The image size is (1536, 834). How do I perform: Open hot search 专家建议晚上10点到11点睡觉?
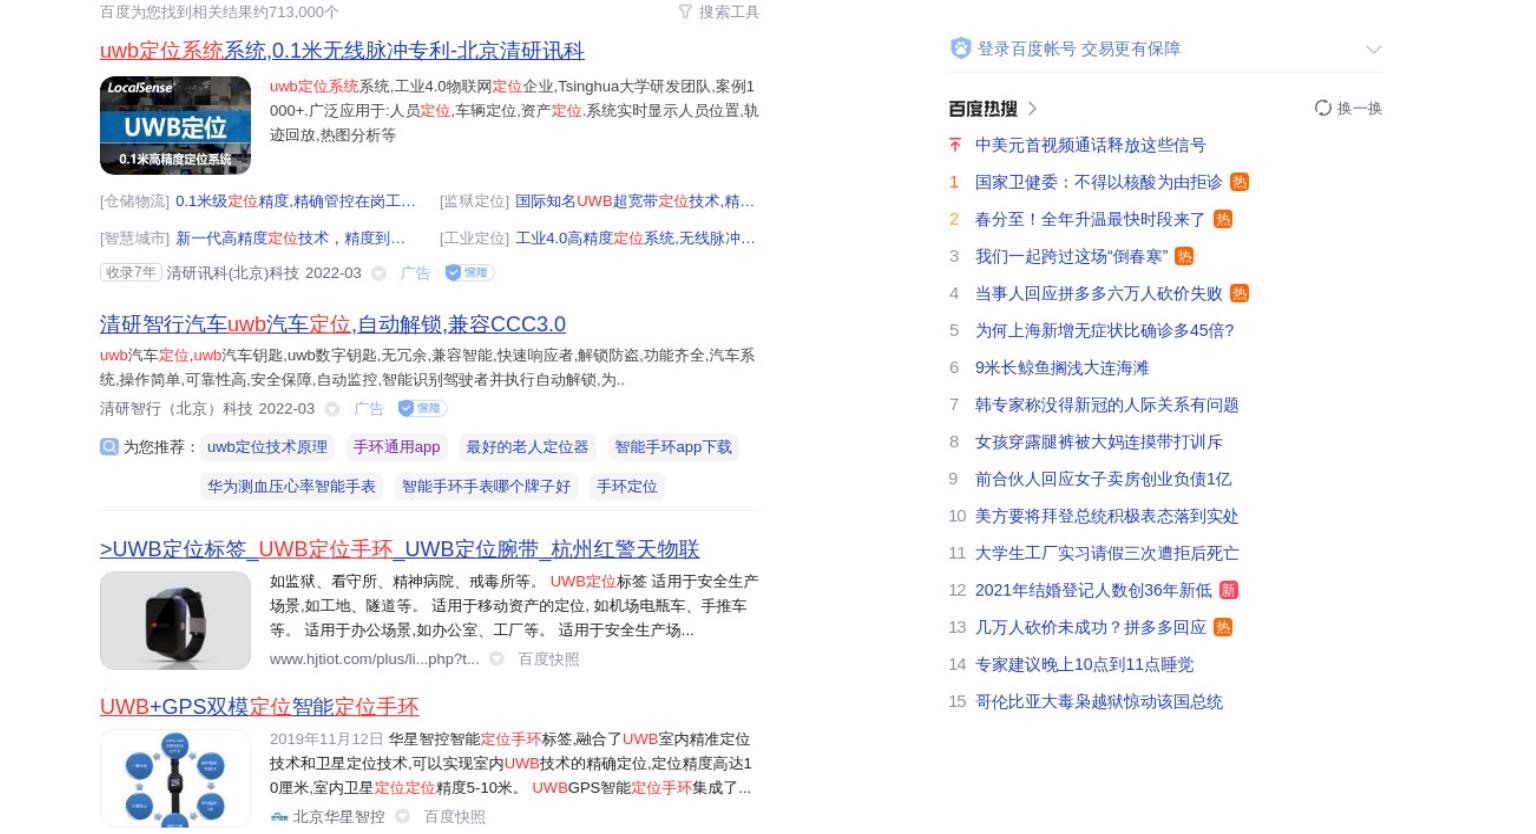[x=1084, y=664]
